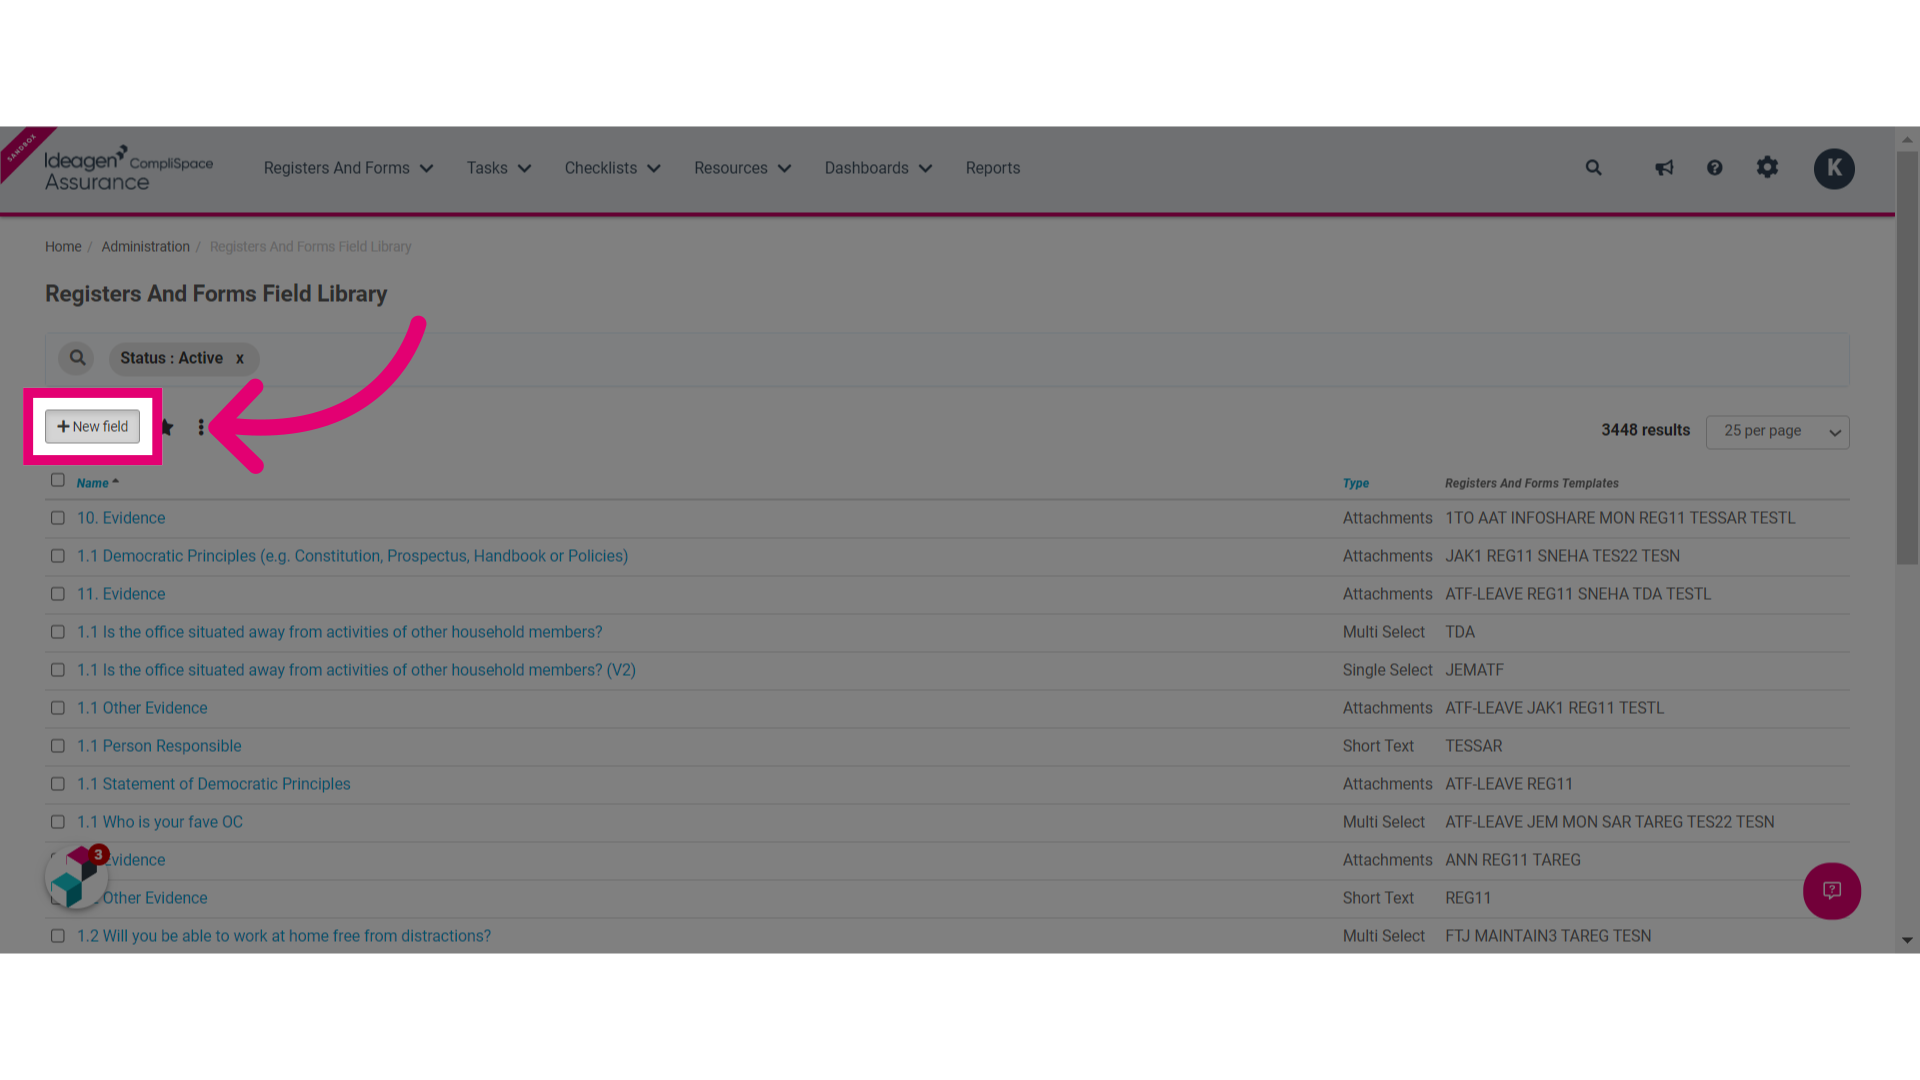Tick checkbox for 1.1 Democratic Principles row

pos(58,556)
